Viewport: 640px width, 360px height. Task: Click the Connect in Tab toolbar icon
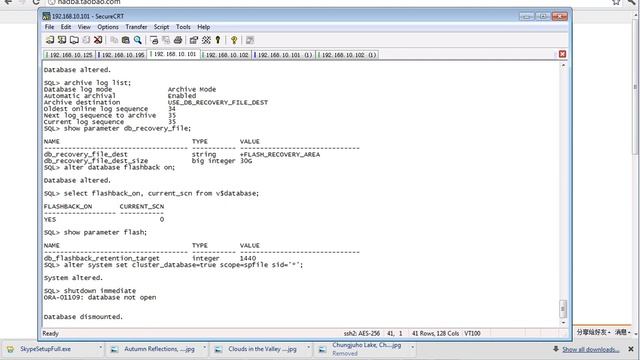(74, 40)
